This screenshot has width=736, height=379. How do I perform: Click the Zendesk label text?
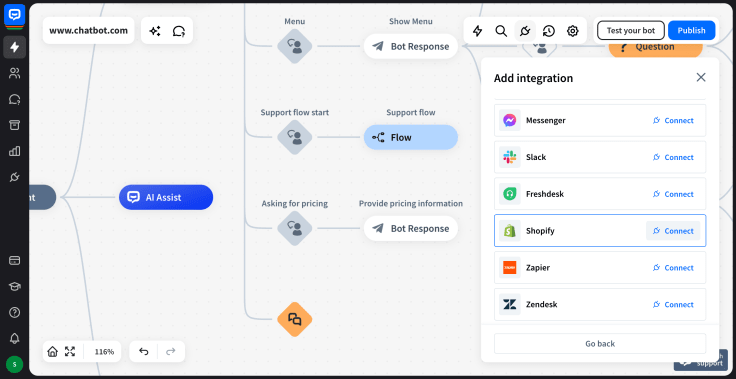[x=542, y=304]
